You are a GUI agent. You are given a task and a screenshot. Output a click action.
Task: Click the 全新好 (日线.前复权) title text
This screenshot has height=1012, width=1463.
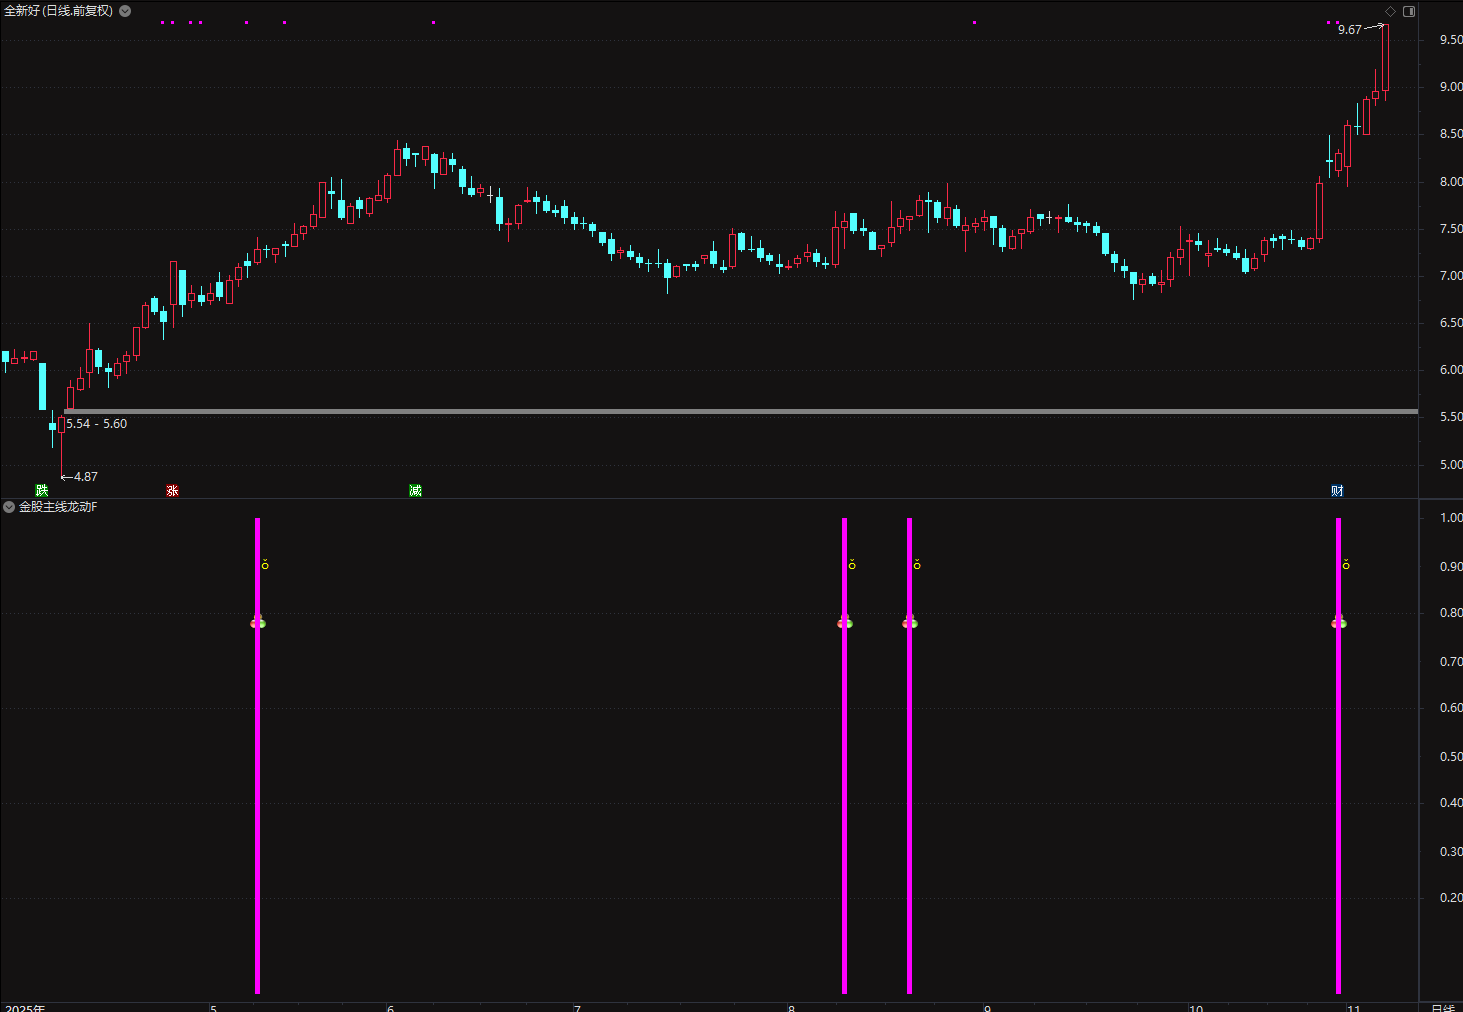point(59,11)
